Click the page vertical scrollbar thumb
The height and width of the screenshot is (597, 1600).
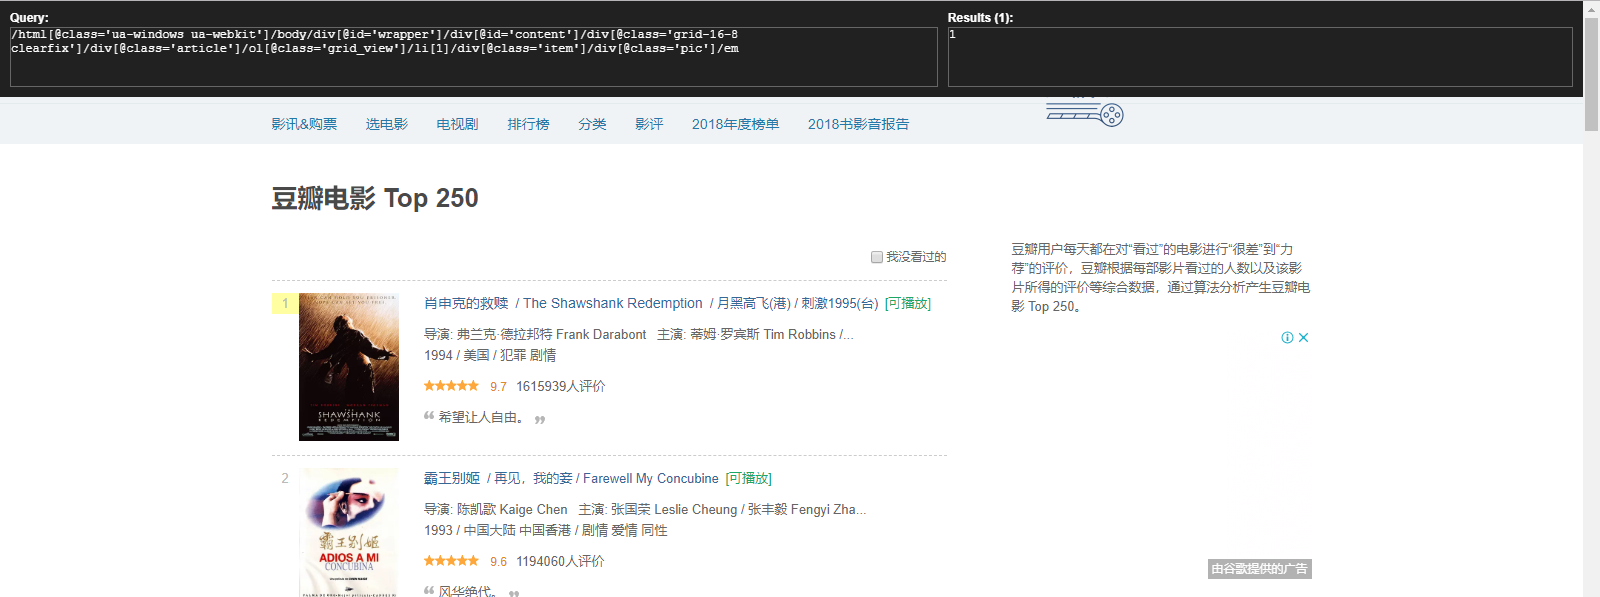[1591, 75]
